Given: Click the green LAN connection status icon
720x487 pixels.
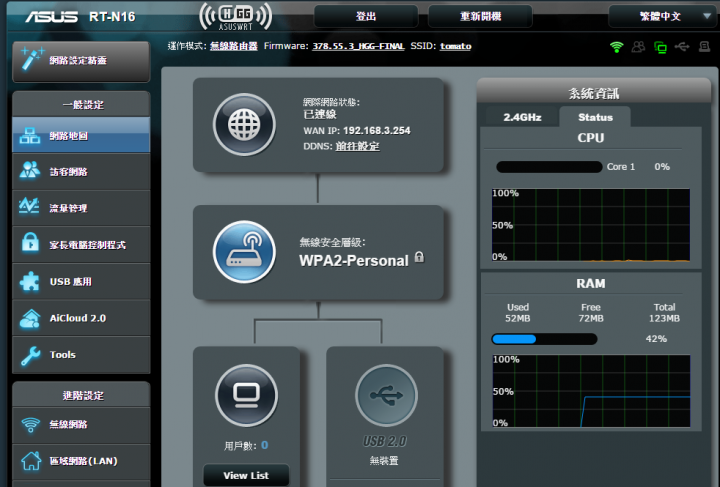Looking at the screenshot, I should 660,47.
